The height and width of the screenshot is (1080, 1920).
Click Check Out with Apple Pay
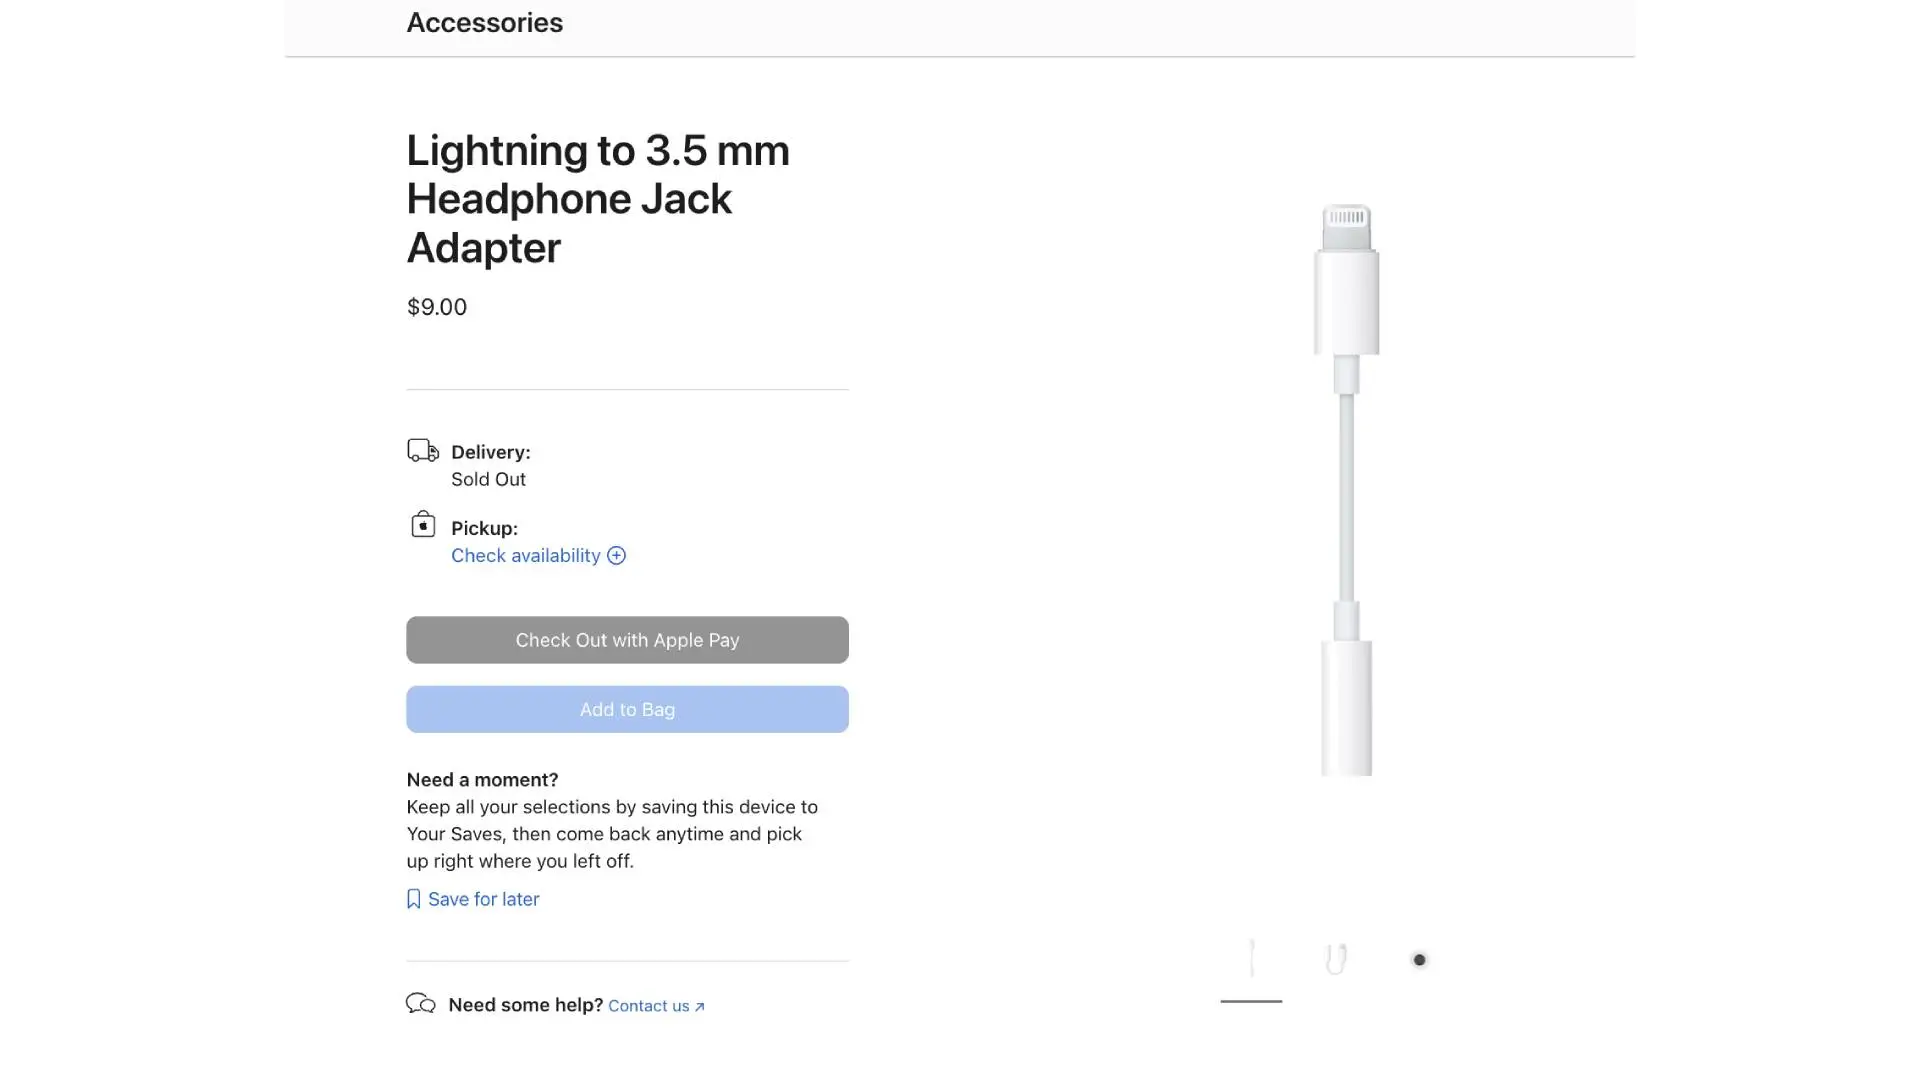click(627, 640)
